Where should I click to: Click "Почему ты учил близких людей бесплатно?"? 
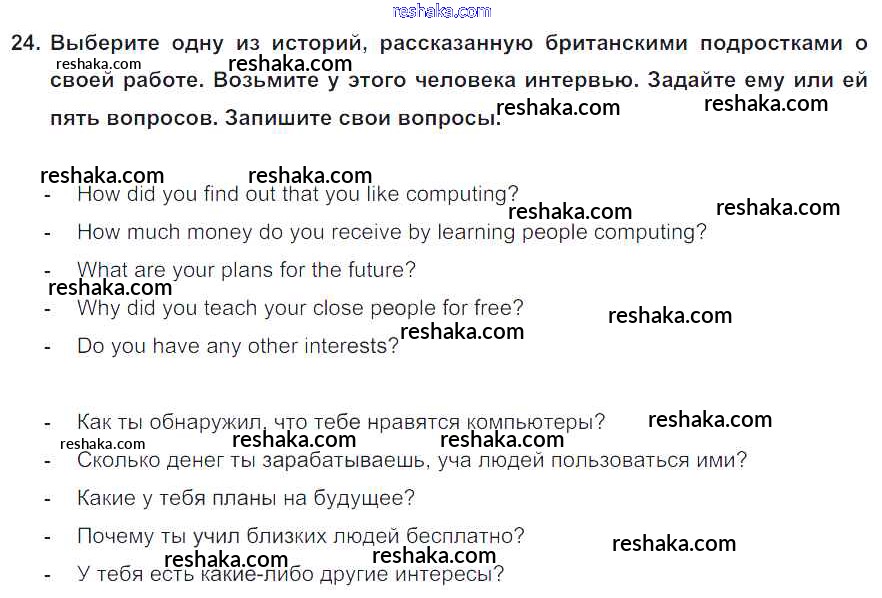coord(300,536)
